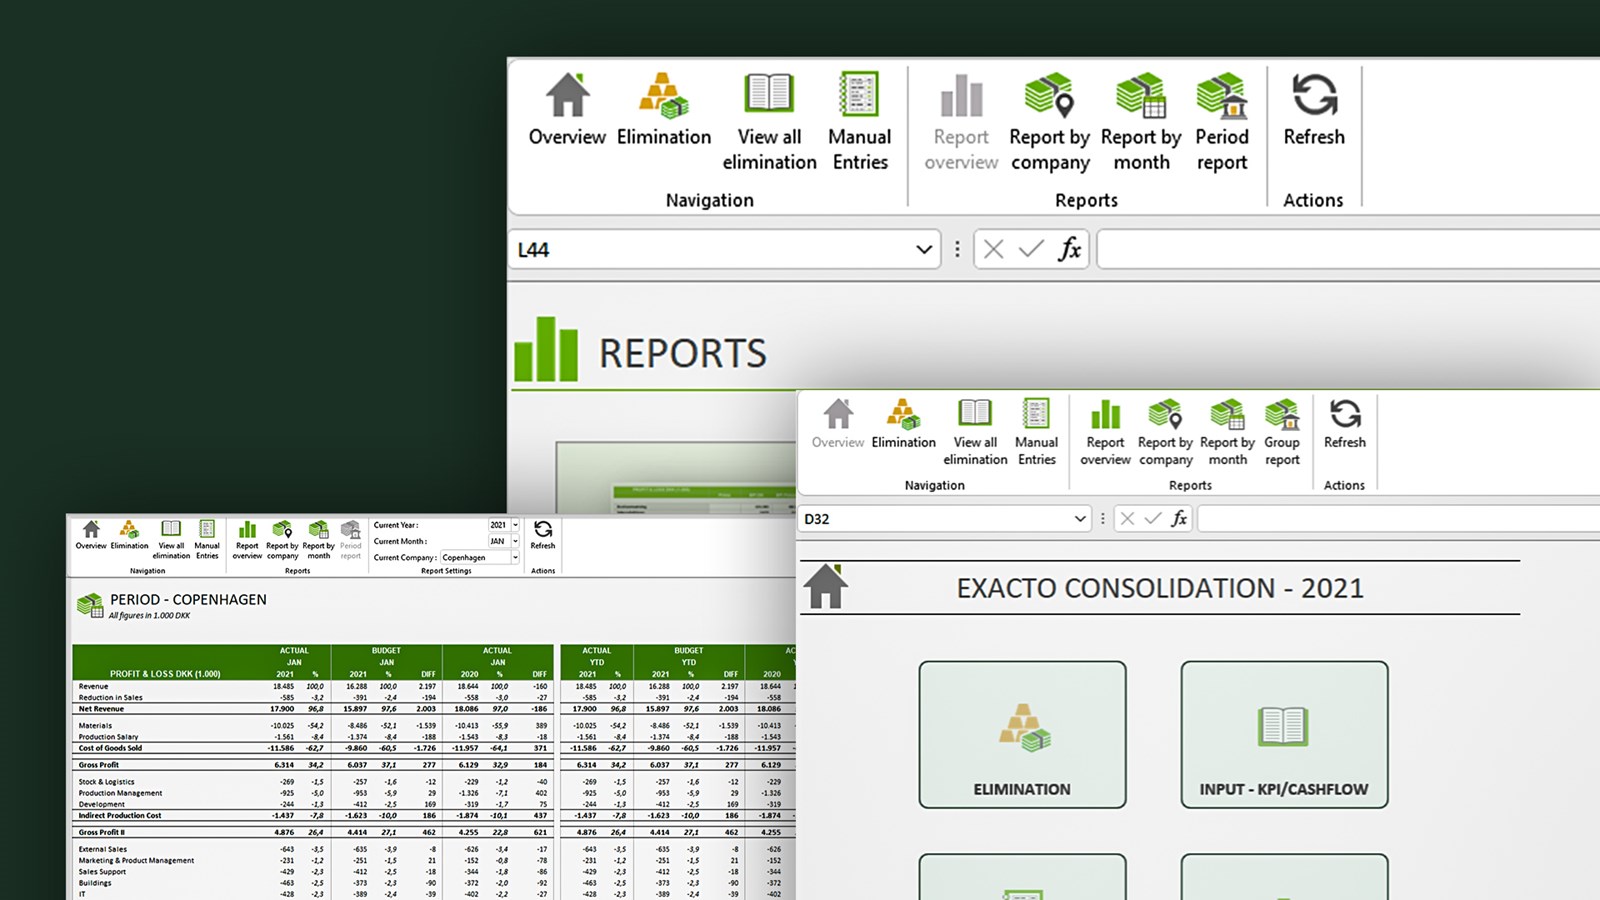Open Report by company in Period Copenhagen window
This screenshot has width=1600, height=900.
[x=282, y=540]
